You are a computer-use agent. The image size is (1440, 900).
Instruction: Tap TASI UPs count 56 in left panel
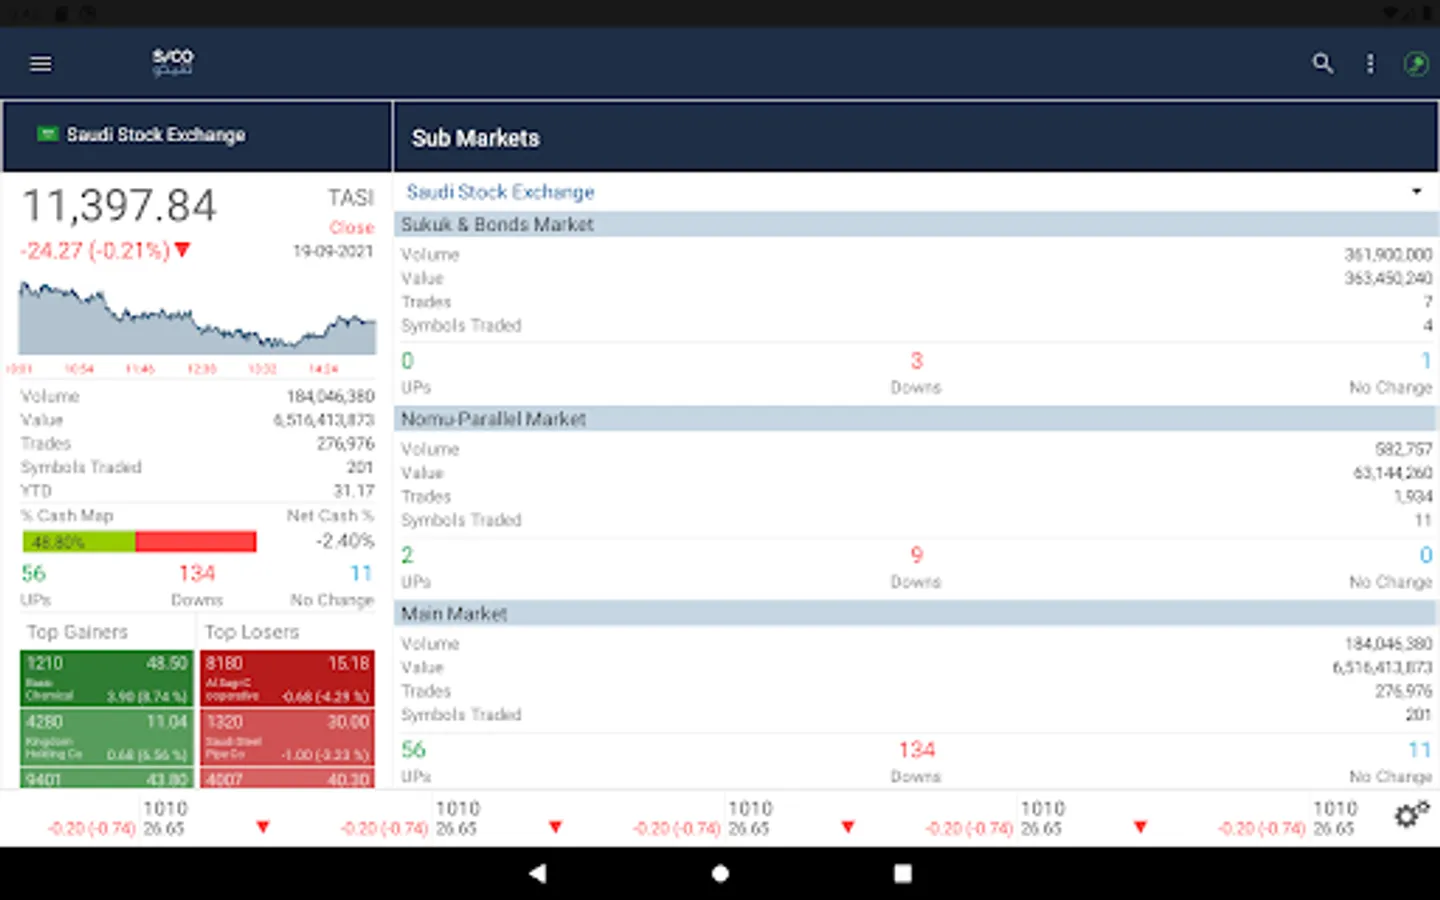coord(33,573)
